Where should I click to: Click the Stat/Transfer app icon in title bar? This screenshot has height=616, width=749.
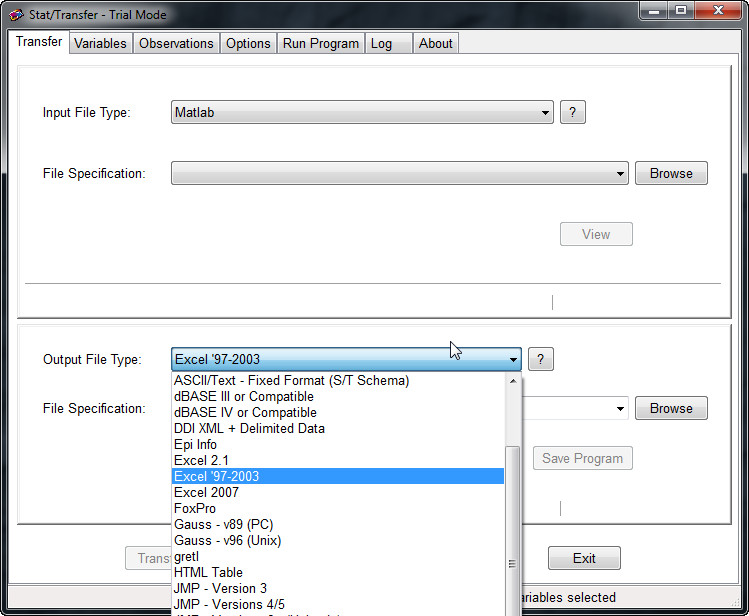16,15
